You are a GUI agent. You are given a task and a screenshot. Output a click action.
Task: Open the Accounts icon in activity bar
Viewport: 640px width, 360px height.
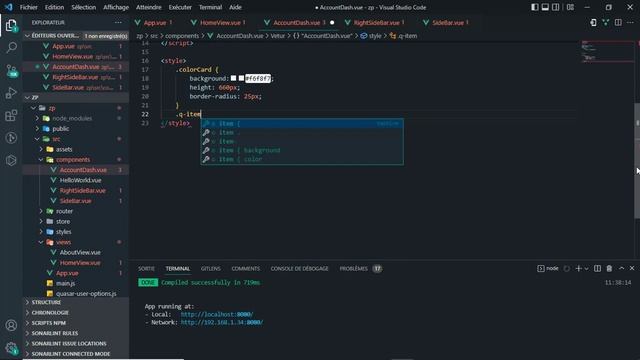coord(11,325)
